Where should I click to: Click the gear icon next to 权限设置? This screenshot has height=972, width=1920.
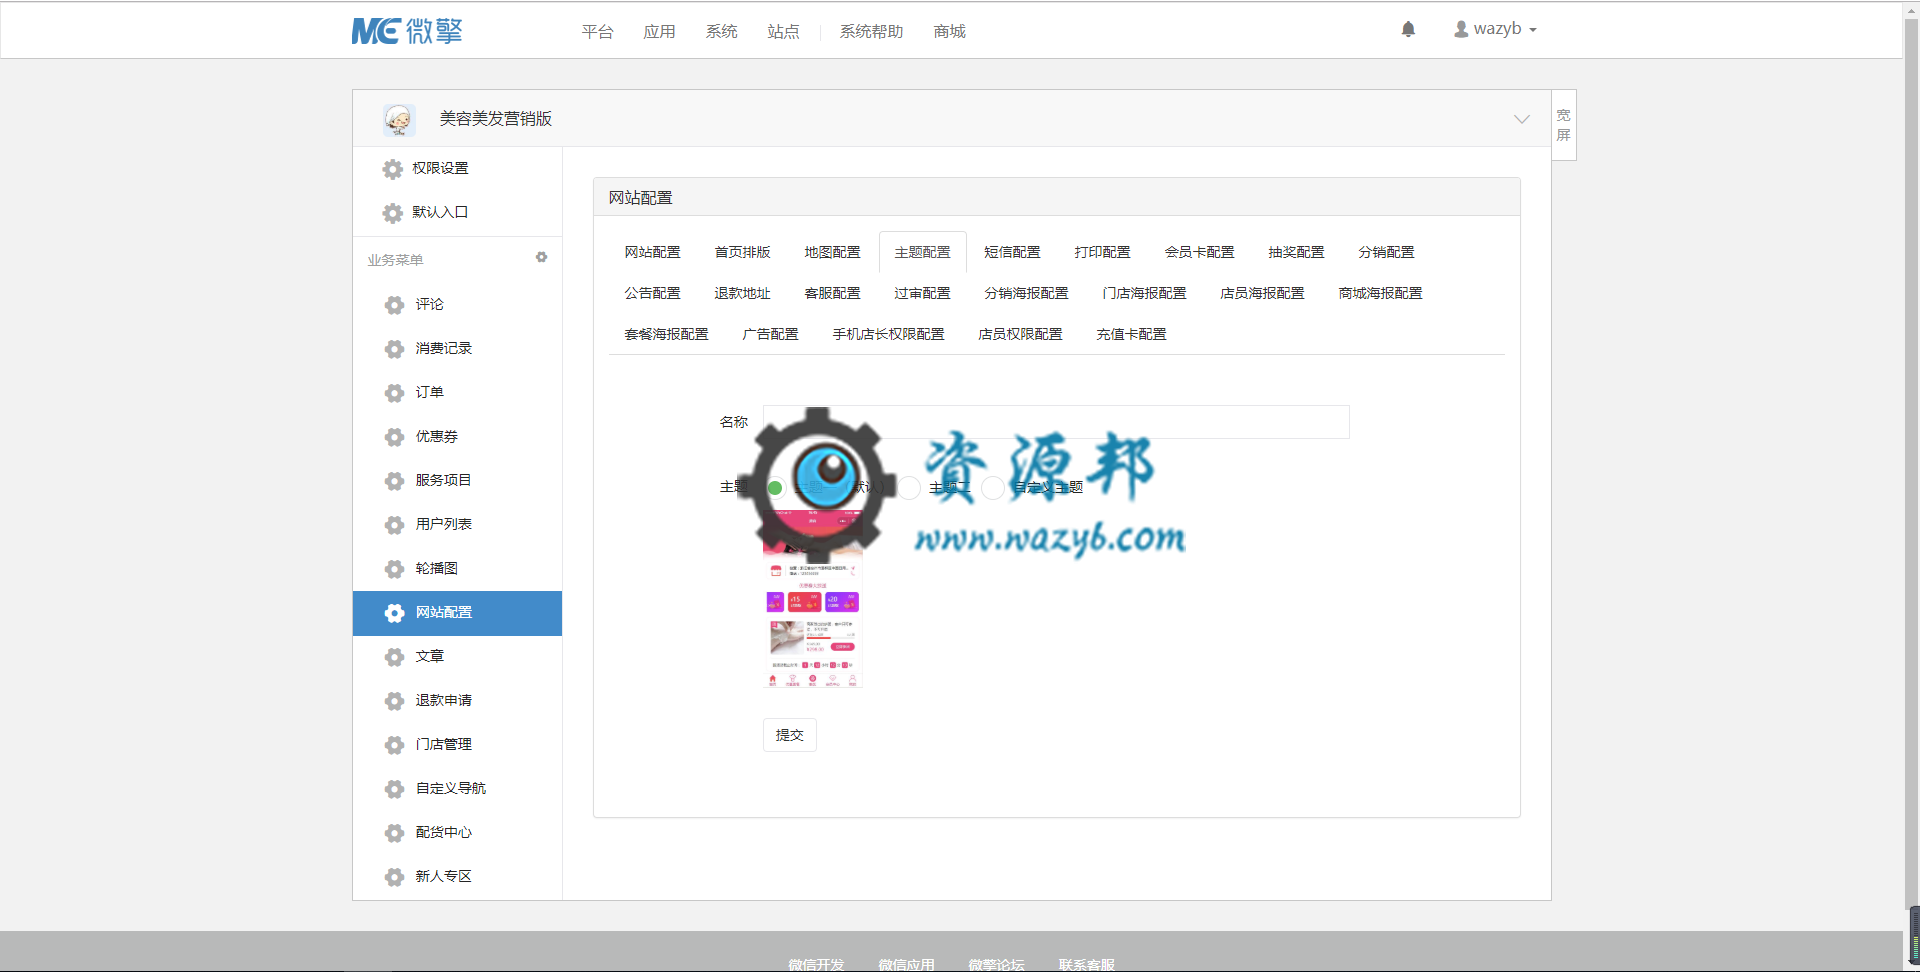393,169
